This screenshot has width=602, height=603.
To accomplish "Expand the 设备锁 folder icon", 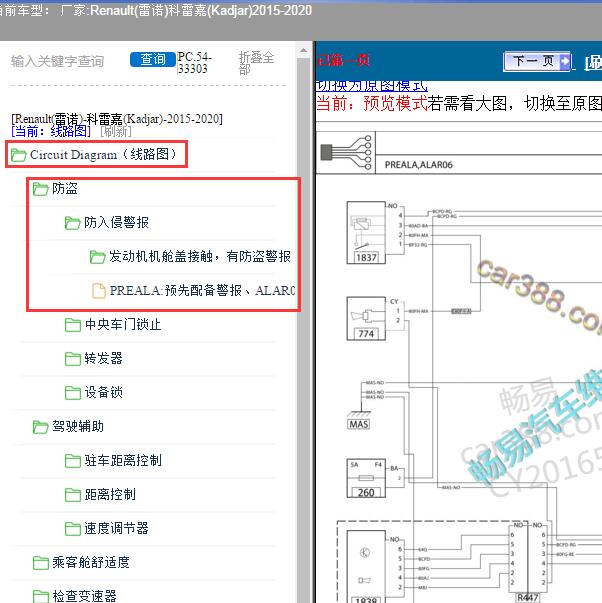I will [73, 393].
